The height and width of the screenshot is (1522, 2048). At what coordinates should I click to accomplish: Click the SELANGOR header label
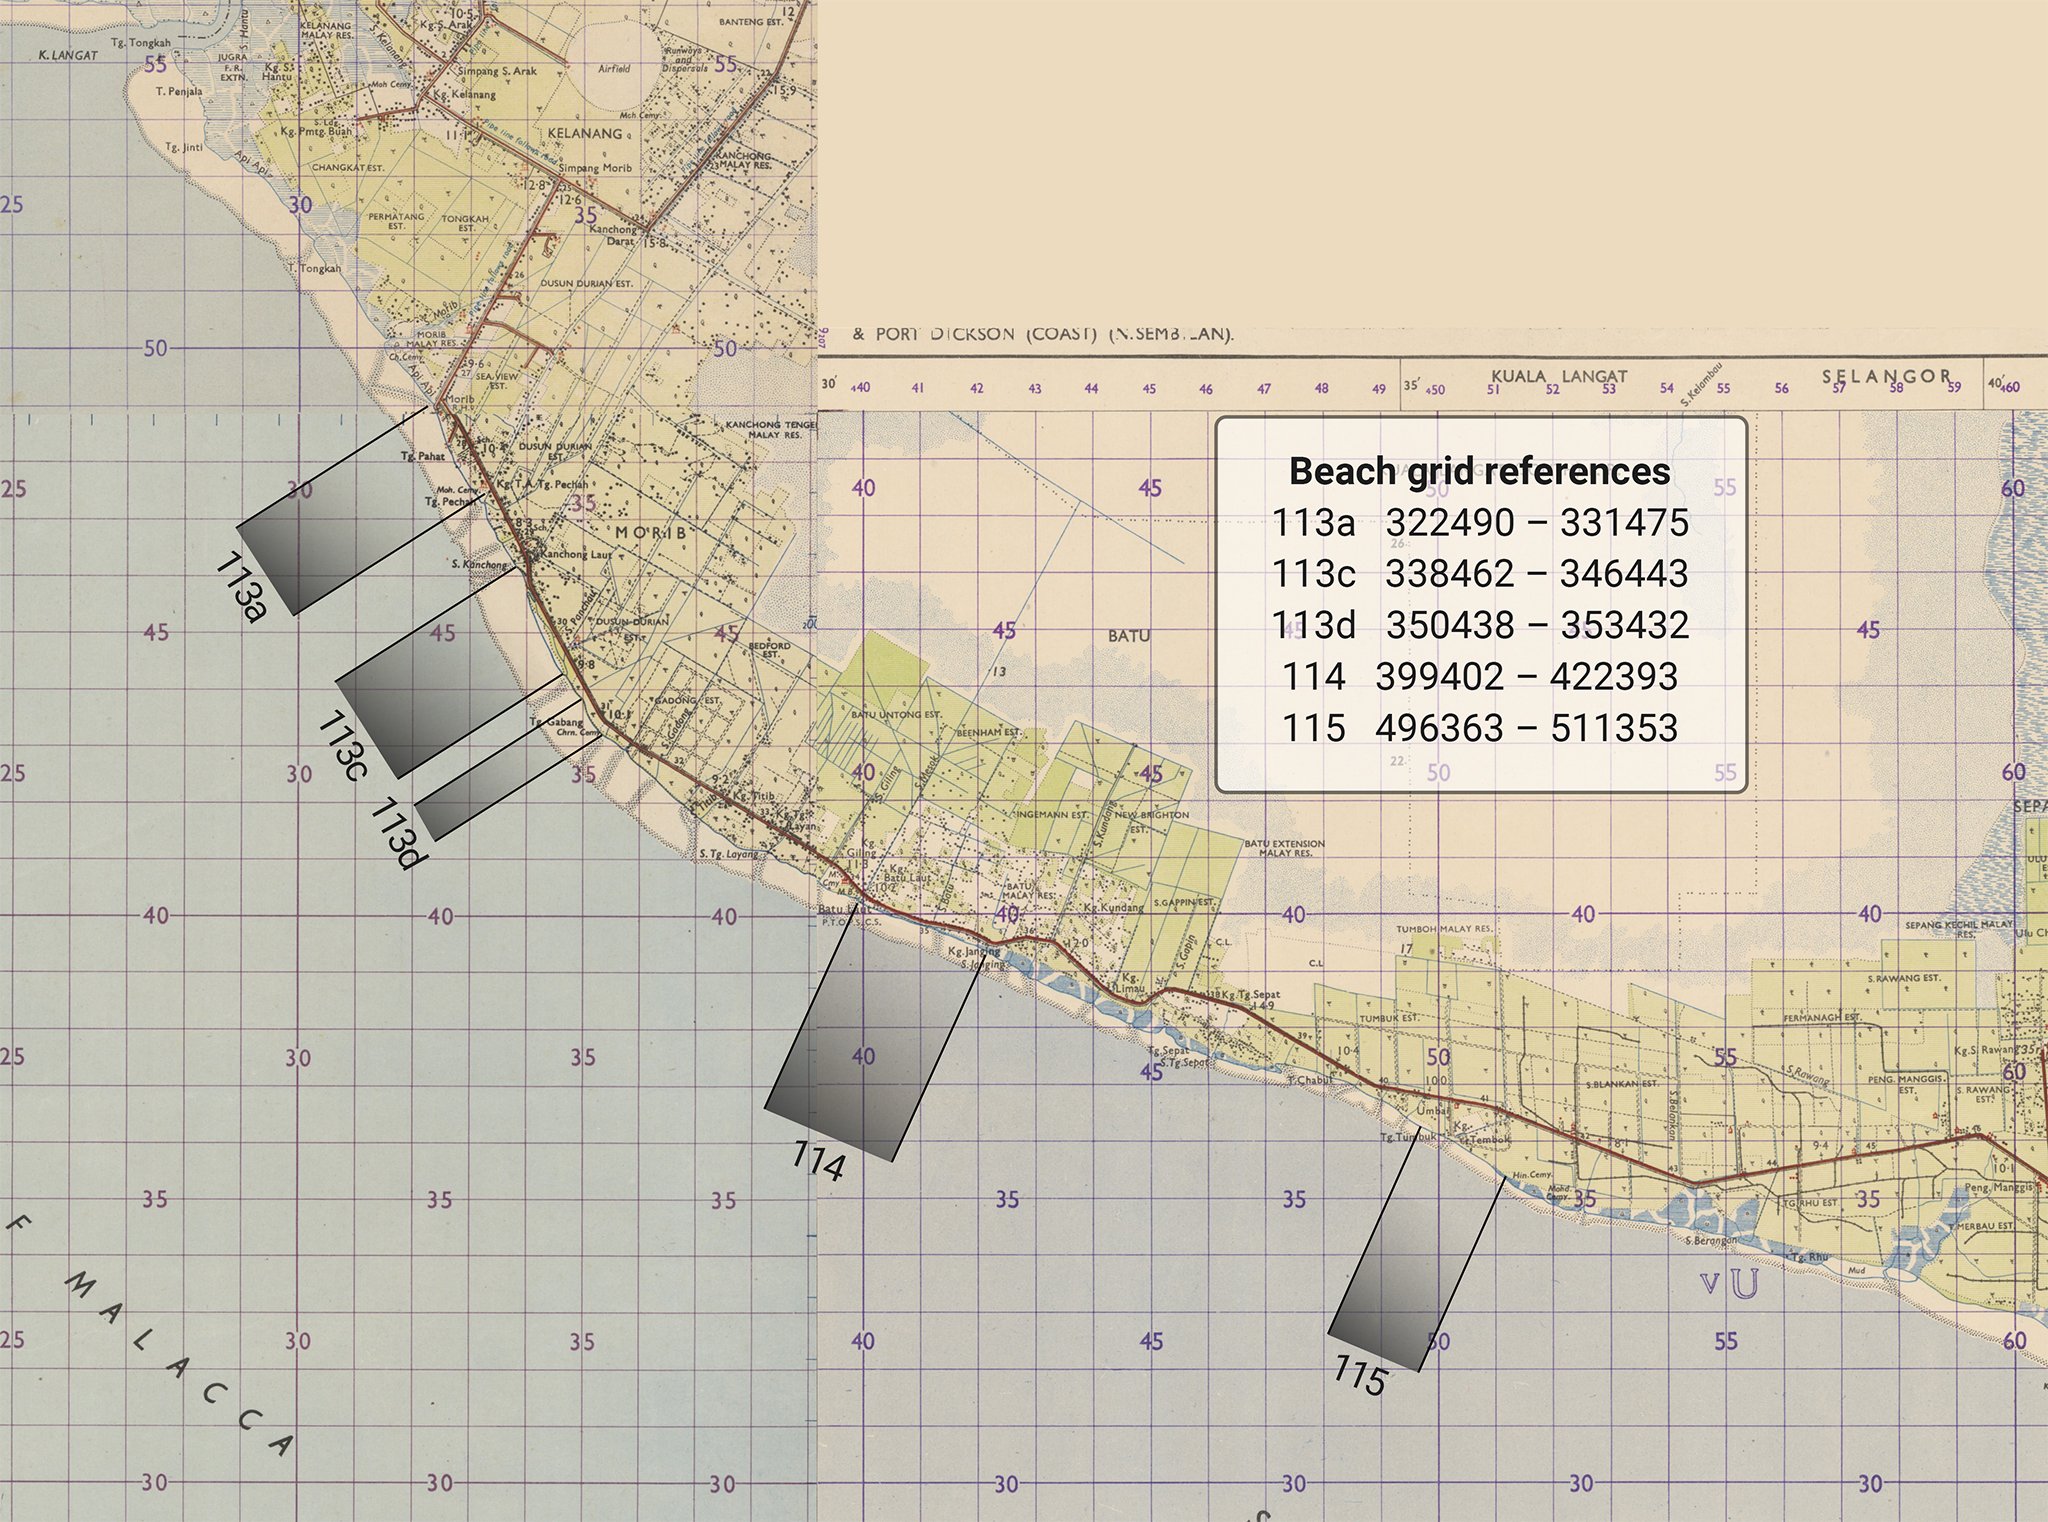coord(1885,376)
